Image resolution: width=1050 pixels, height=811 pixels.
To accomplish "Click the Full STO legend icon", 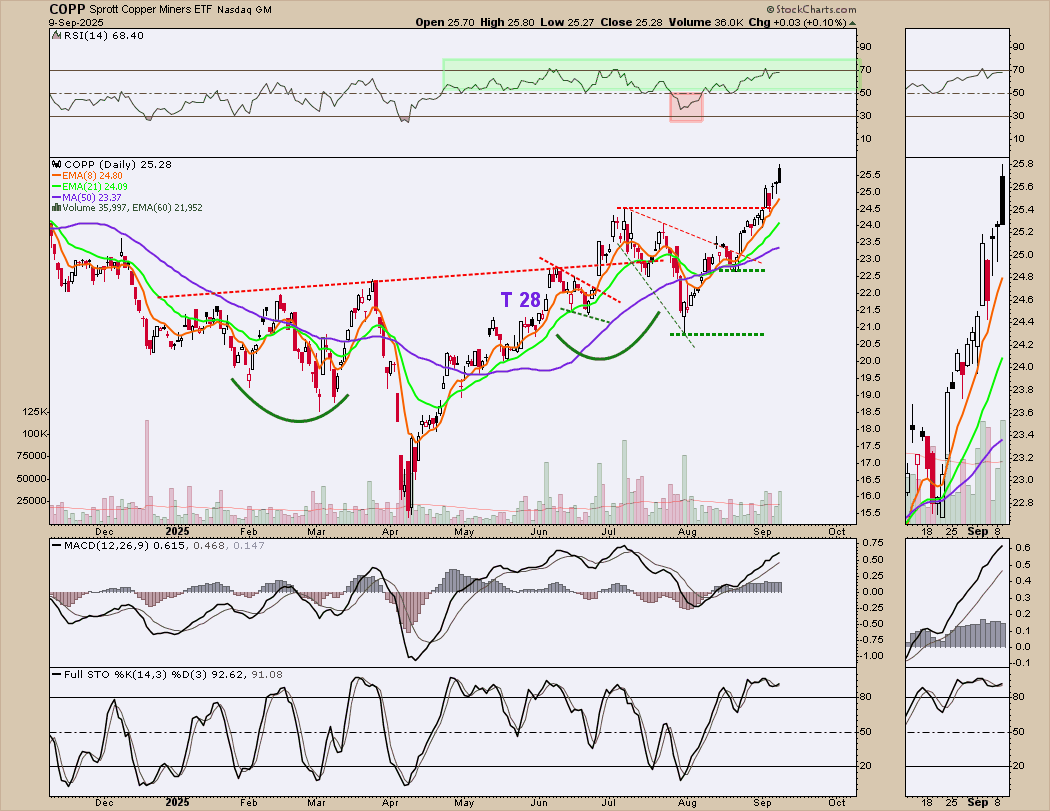I will 57,674.
